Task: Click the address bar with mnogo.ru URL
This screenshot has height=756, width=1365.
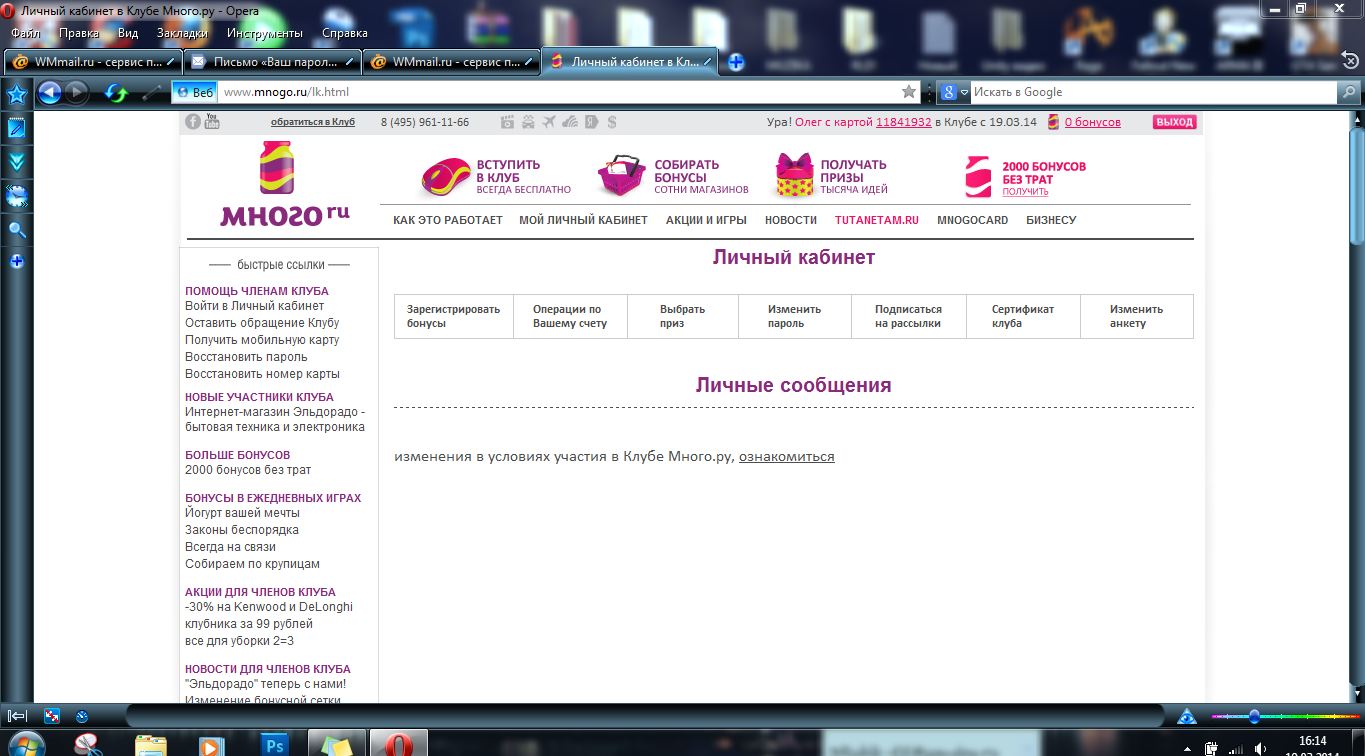Action: click(x=560, y=92)
